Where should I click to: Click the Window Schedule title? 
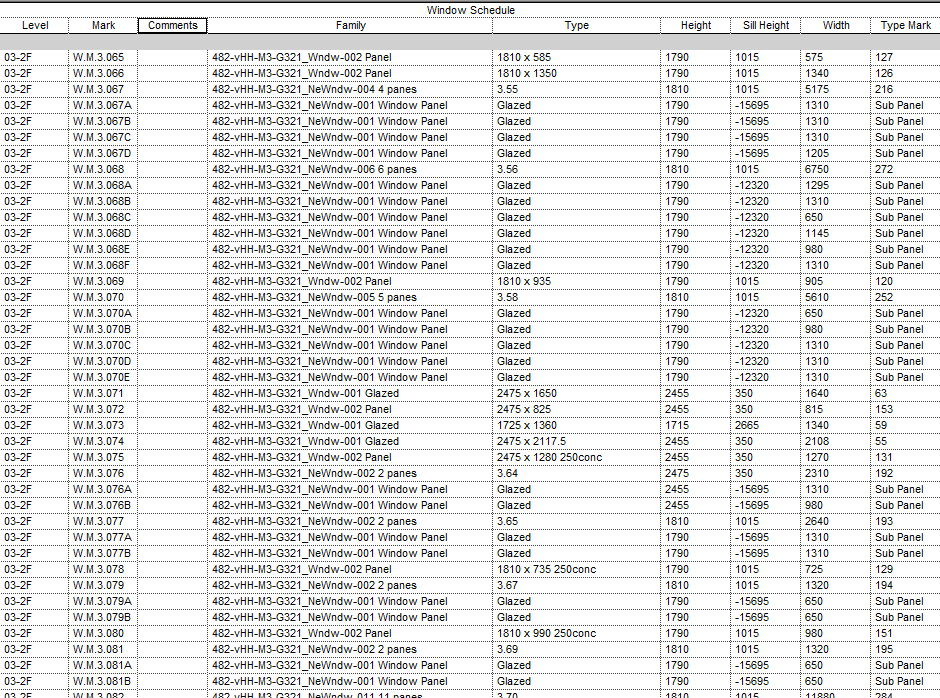pos(471,10)
